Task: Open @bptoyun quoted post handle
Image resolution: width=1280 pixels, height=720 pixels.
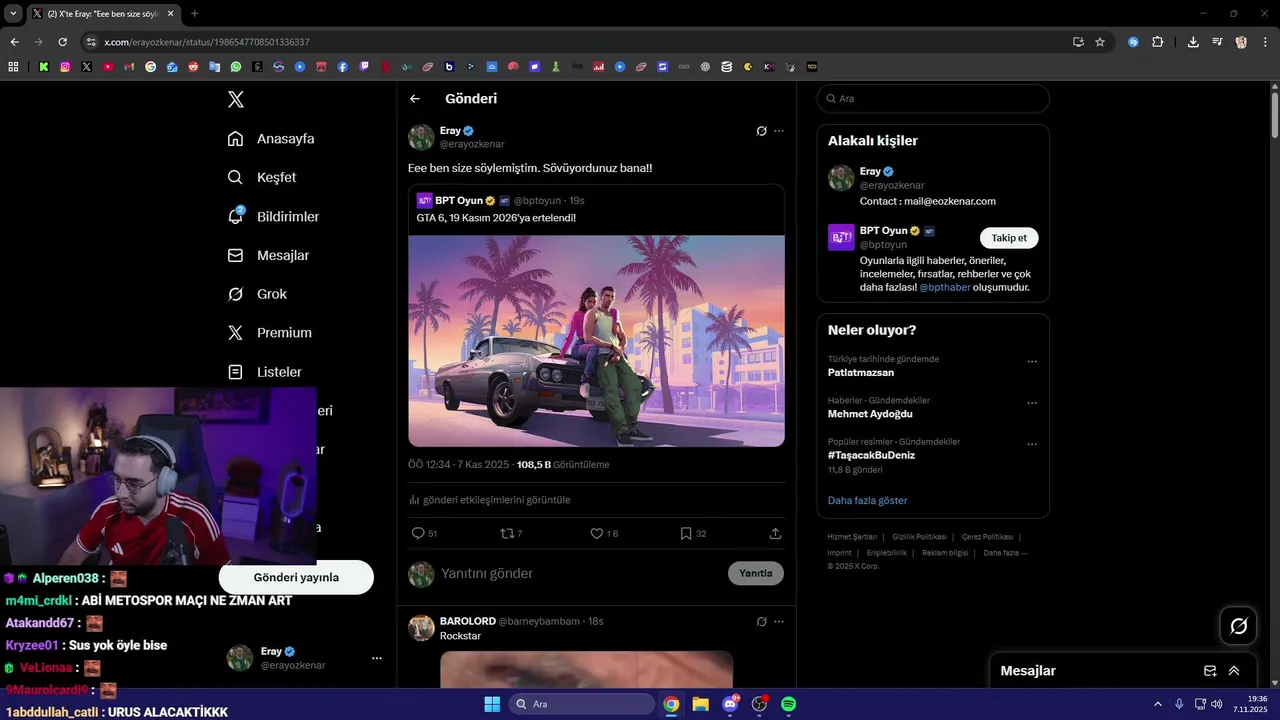Action: click(538, 201)
